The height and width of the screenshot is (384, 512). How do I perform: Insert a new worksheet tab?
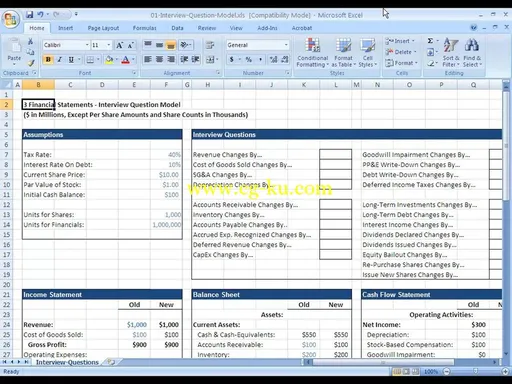[111, 362]
